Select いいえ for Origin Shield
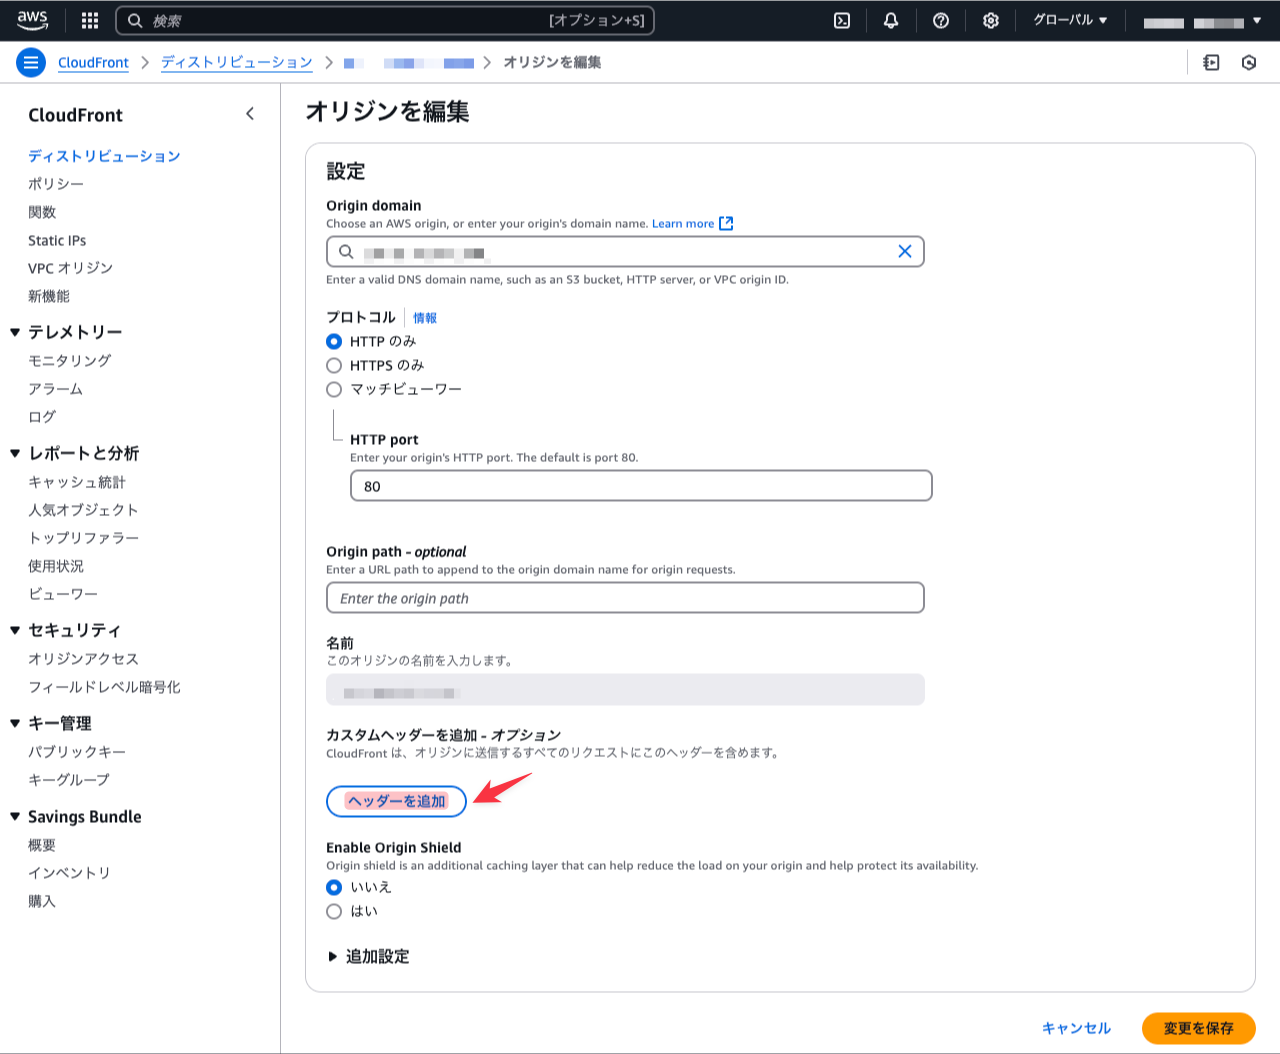Image resolution: width=1280 pixels, height=1054 pixels. (334, 887)
